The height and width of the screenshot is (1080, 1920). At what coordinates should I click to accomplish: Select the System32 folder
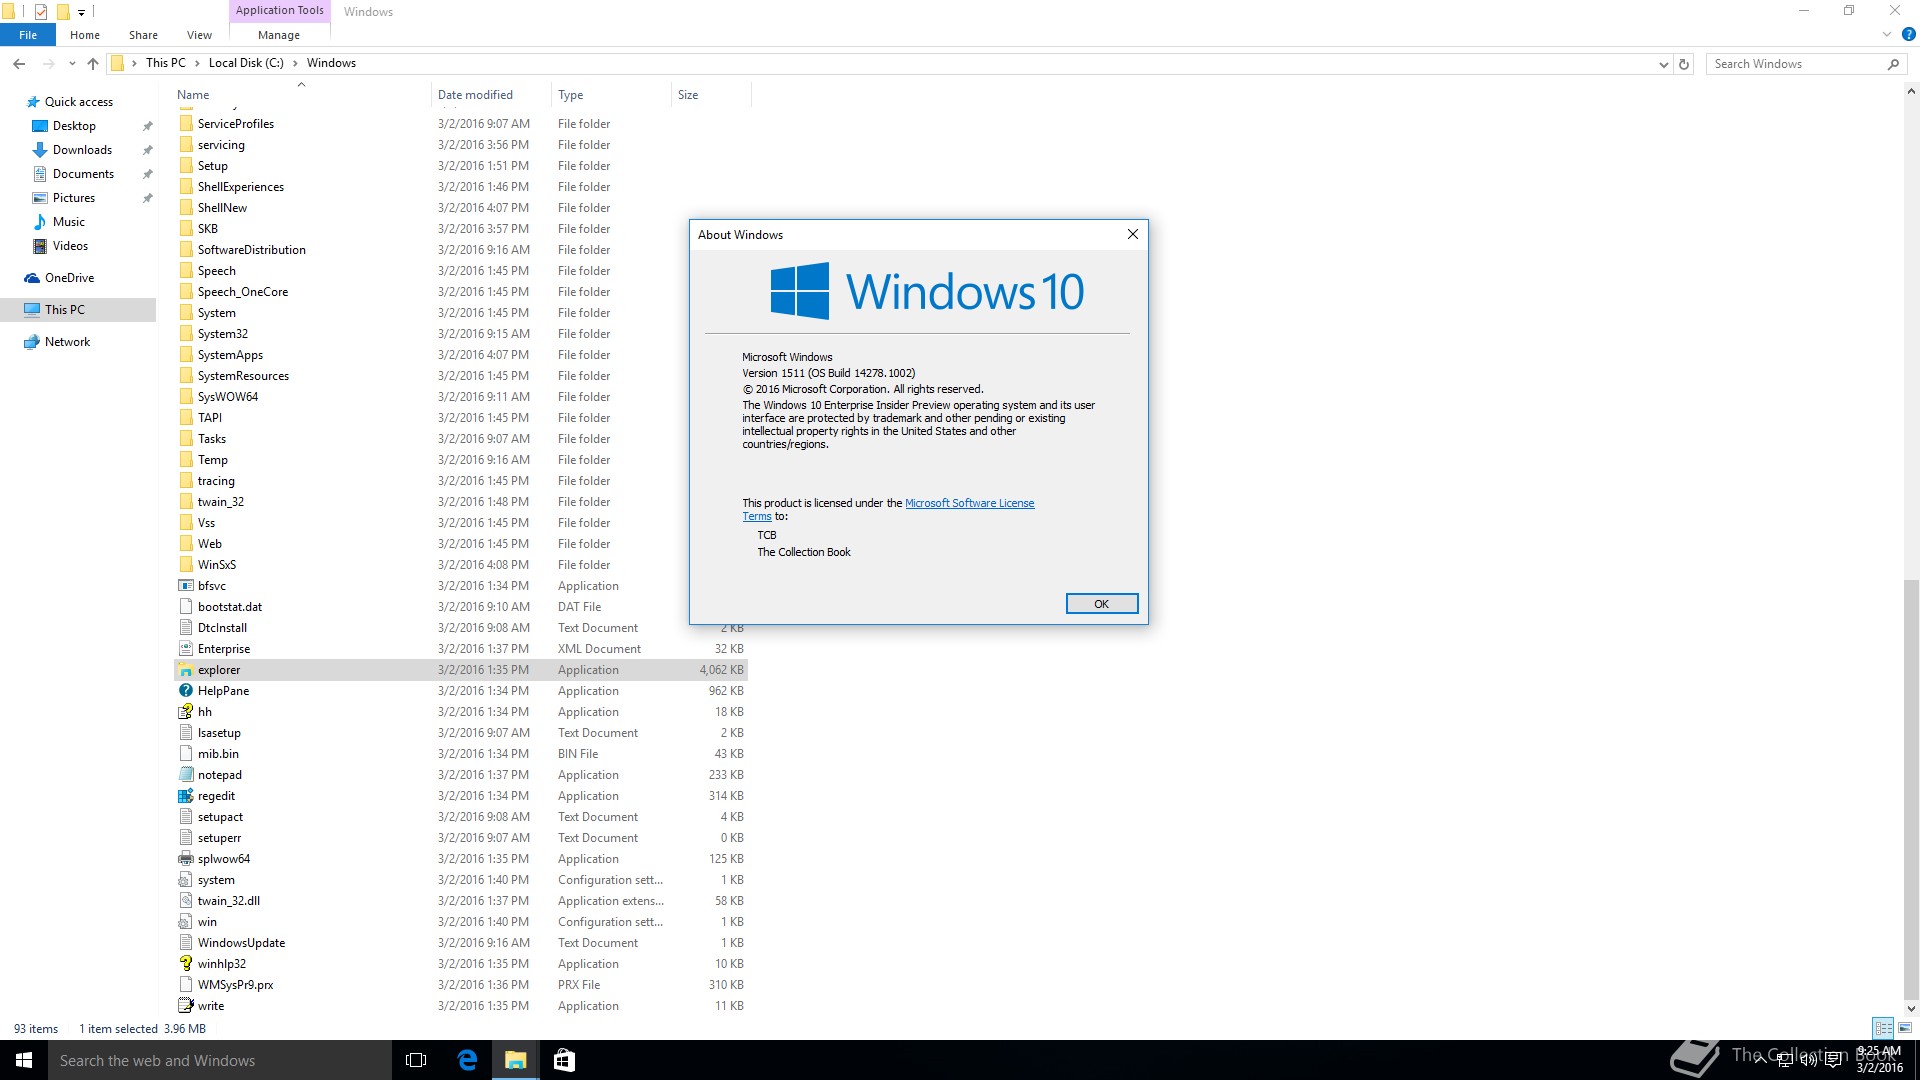[222, 334]
